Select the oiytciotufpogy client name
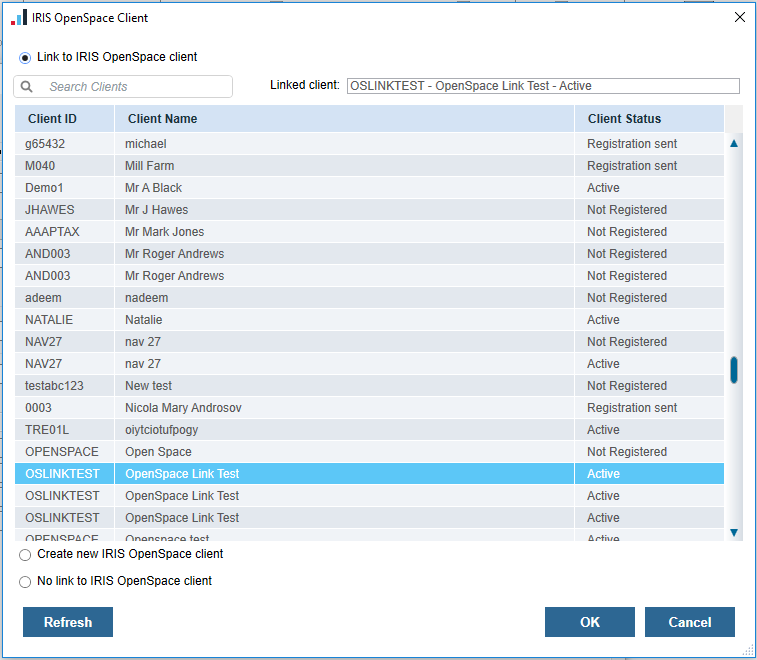The image size is (757, 660). pos(162,430)
